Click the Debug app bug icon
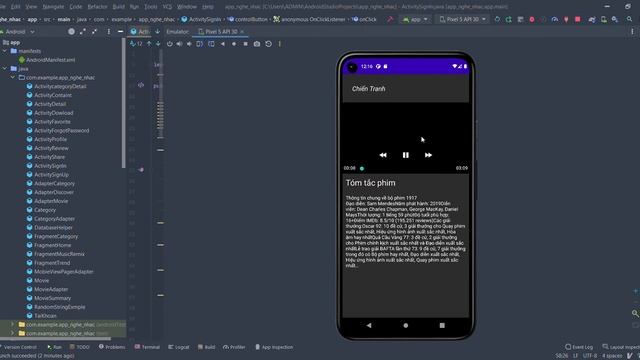640x360 pixels. tap(532, 19)
